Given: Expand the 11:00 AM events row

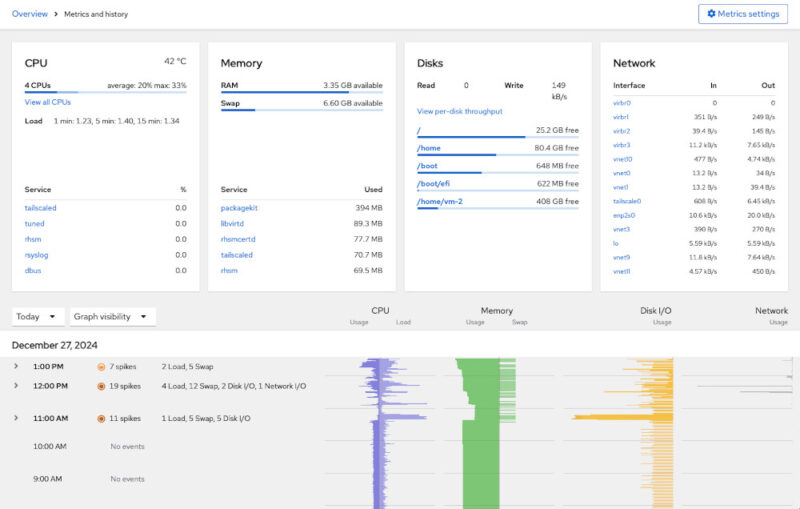Looking at the screenshot, I should [x=16, y=418].
